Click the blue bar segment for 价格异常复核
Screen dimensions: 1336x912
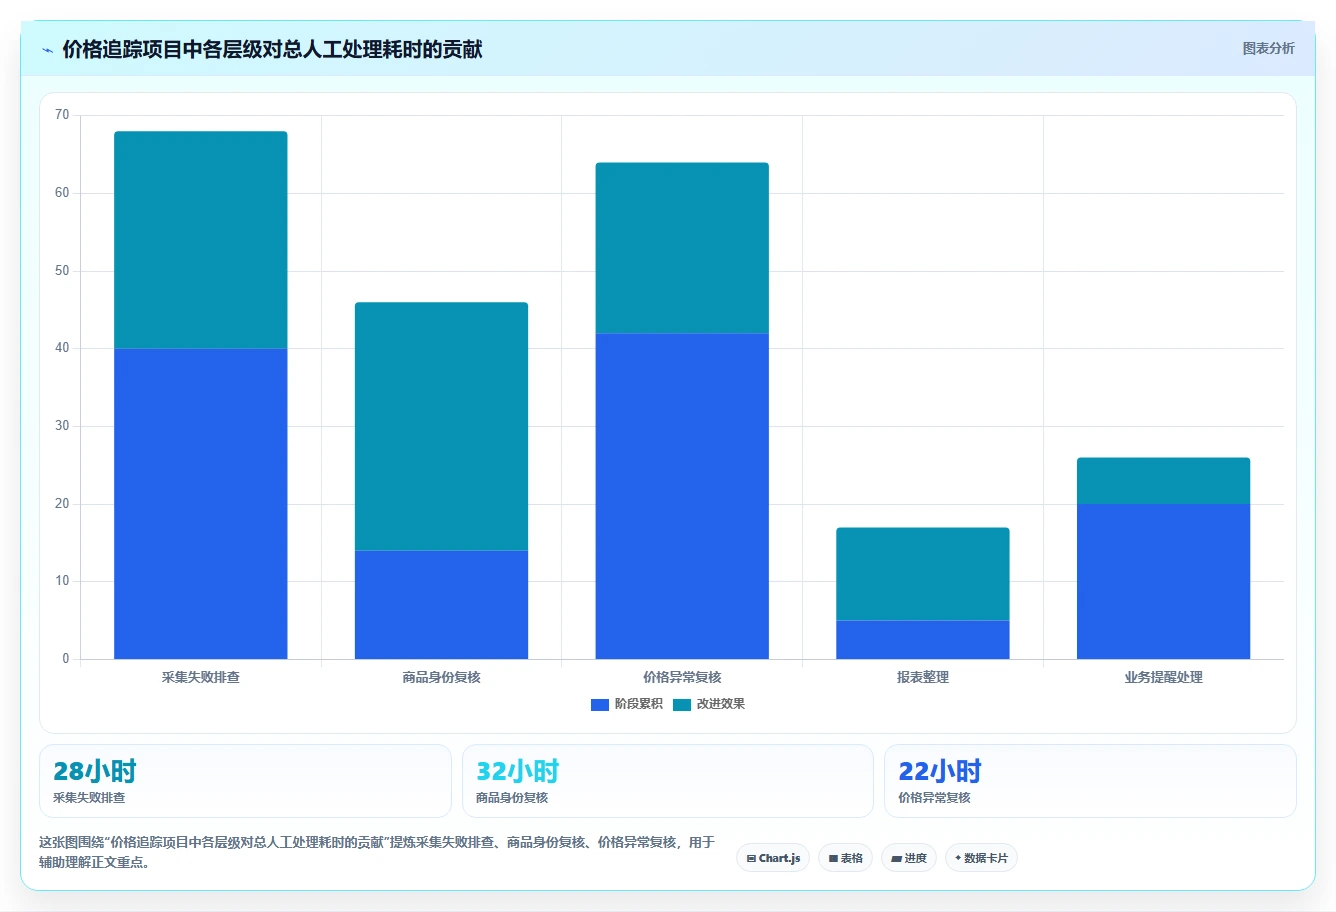pos(682,496)
